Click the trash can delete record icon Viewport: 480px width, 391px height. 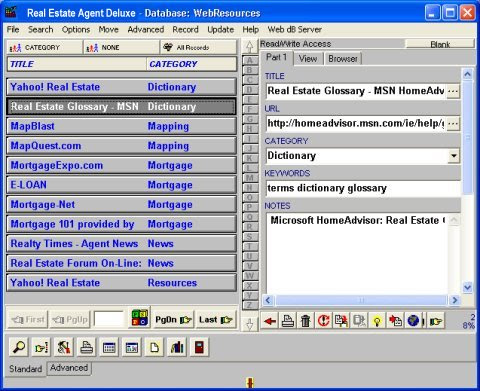(305, 321)
